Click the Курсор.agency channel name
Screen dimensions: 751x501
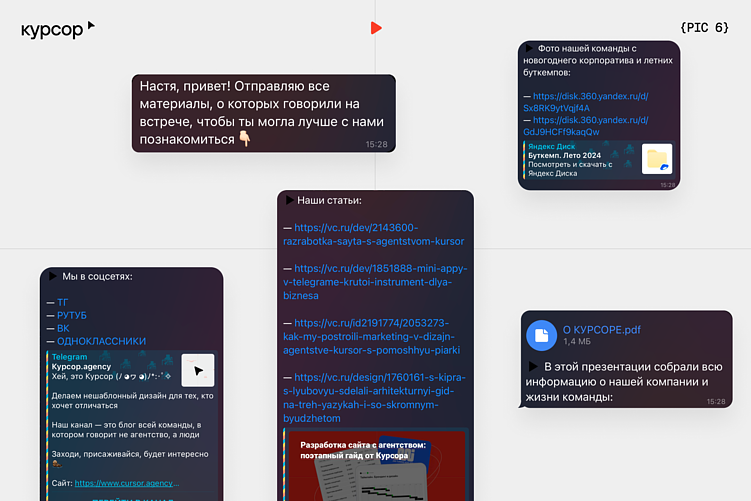pos(81,366)
